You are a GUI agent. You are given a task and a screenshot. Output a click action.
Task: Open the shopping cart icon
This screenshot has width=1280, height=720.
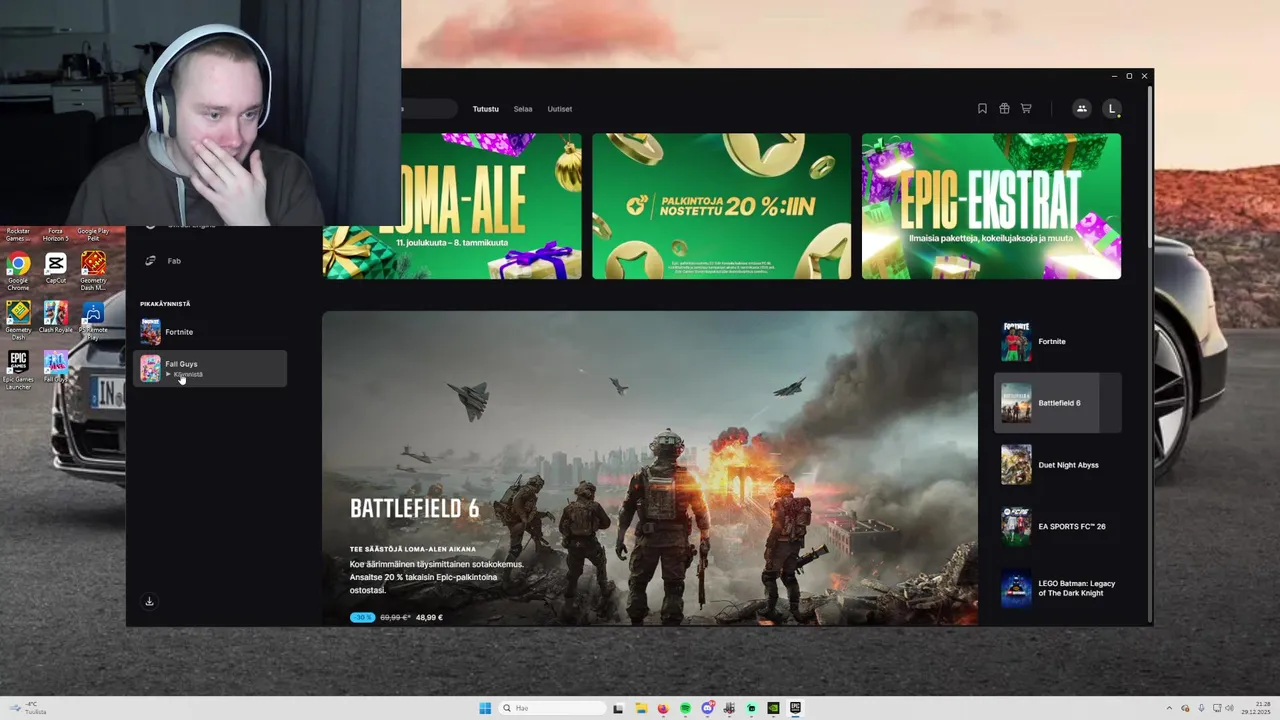(x=1026, y=109)
